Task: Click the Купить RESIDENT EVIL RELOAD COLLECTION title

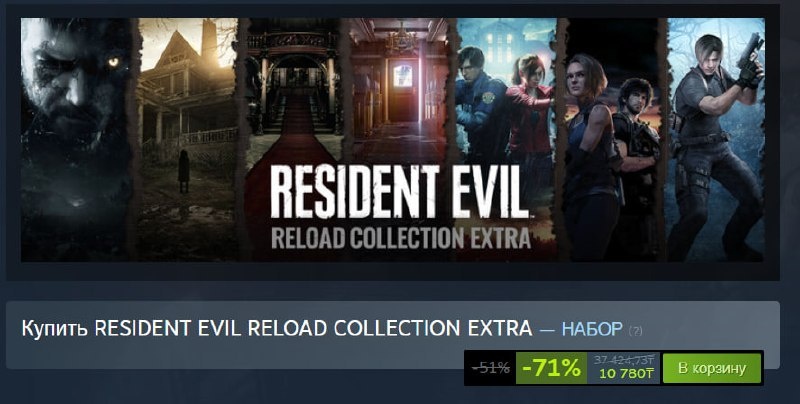Action: coord(277,329)
